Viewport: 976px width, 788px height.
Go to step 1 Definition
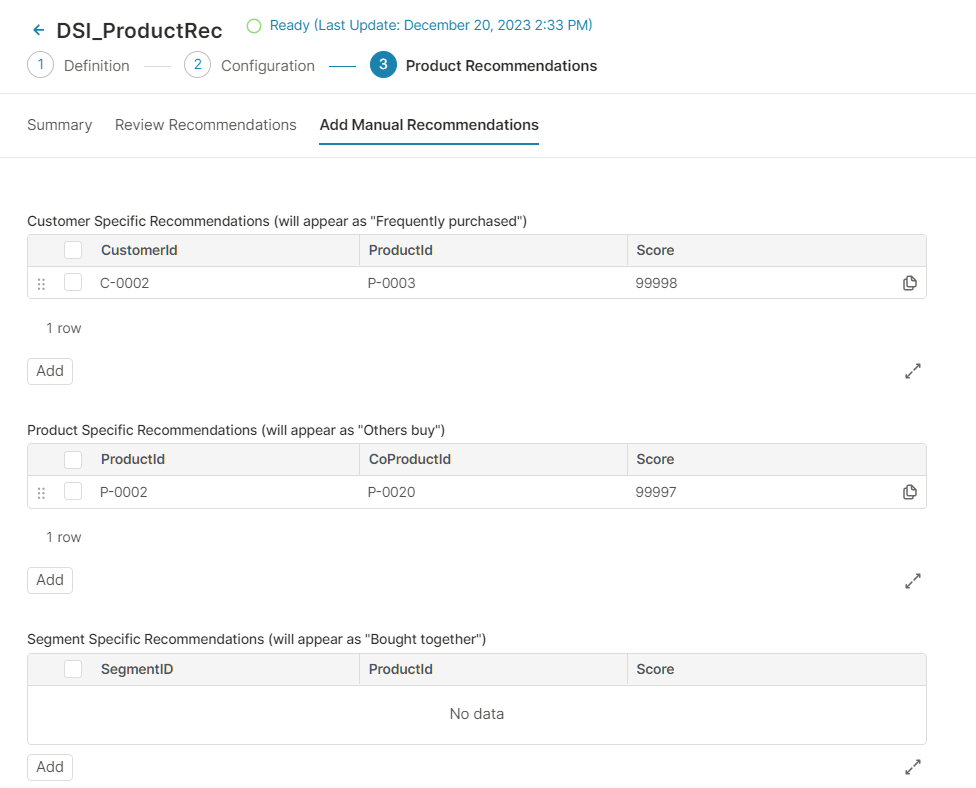tap(79, 66)
